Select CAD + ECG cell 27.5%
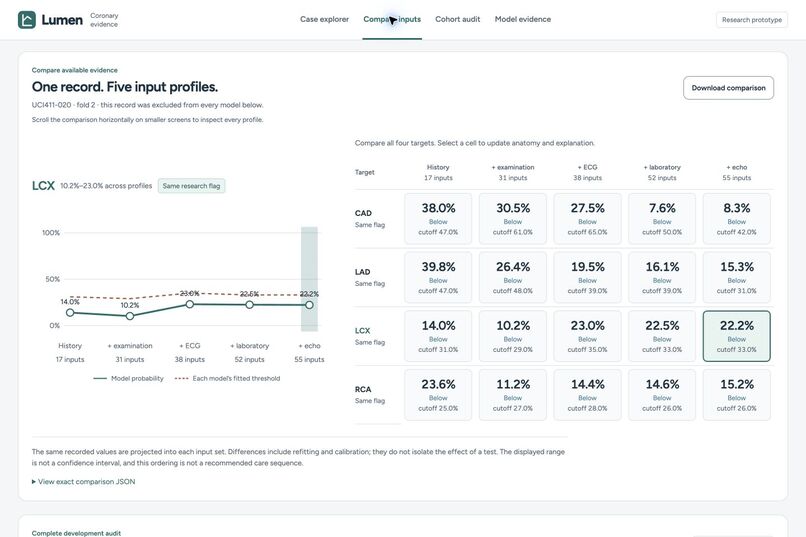Image resolution: width=806 pixels, height=537 pixels. 587,218
